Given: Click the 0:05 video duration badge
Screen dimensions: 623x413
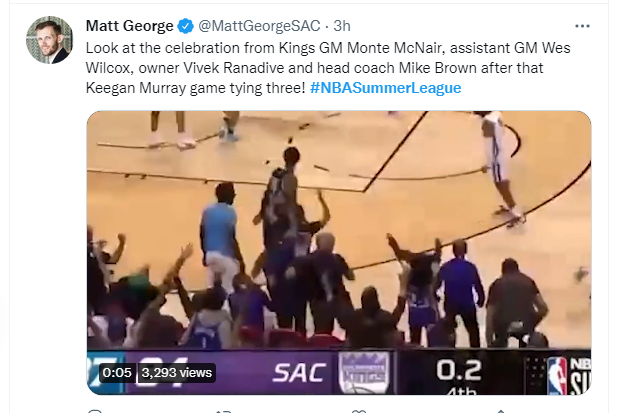Looking at the screenshot, I should [117, 372].
